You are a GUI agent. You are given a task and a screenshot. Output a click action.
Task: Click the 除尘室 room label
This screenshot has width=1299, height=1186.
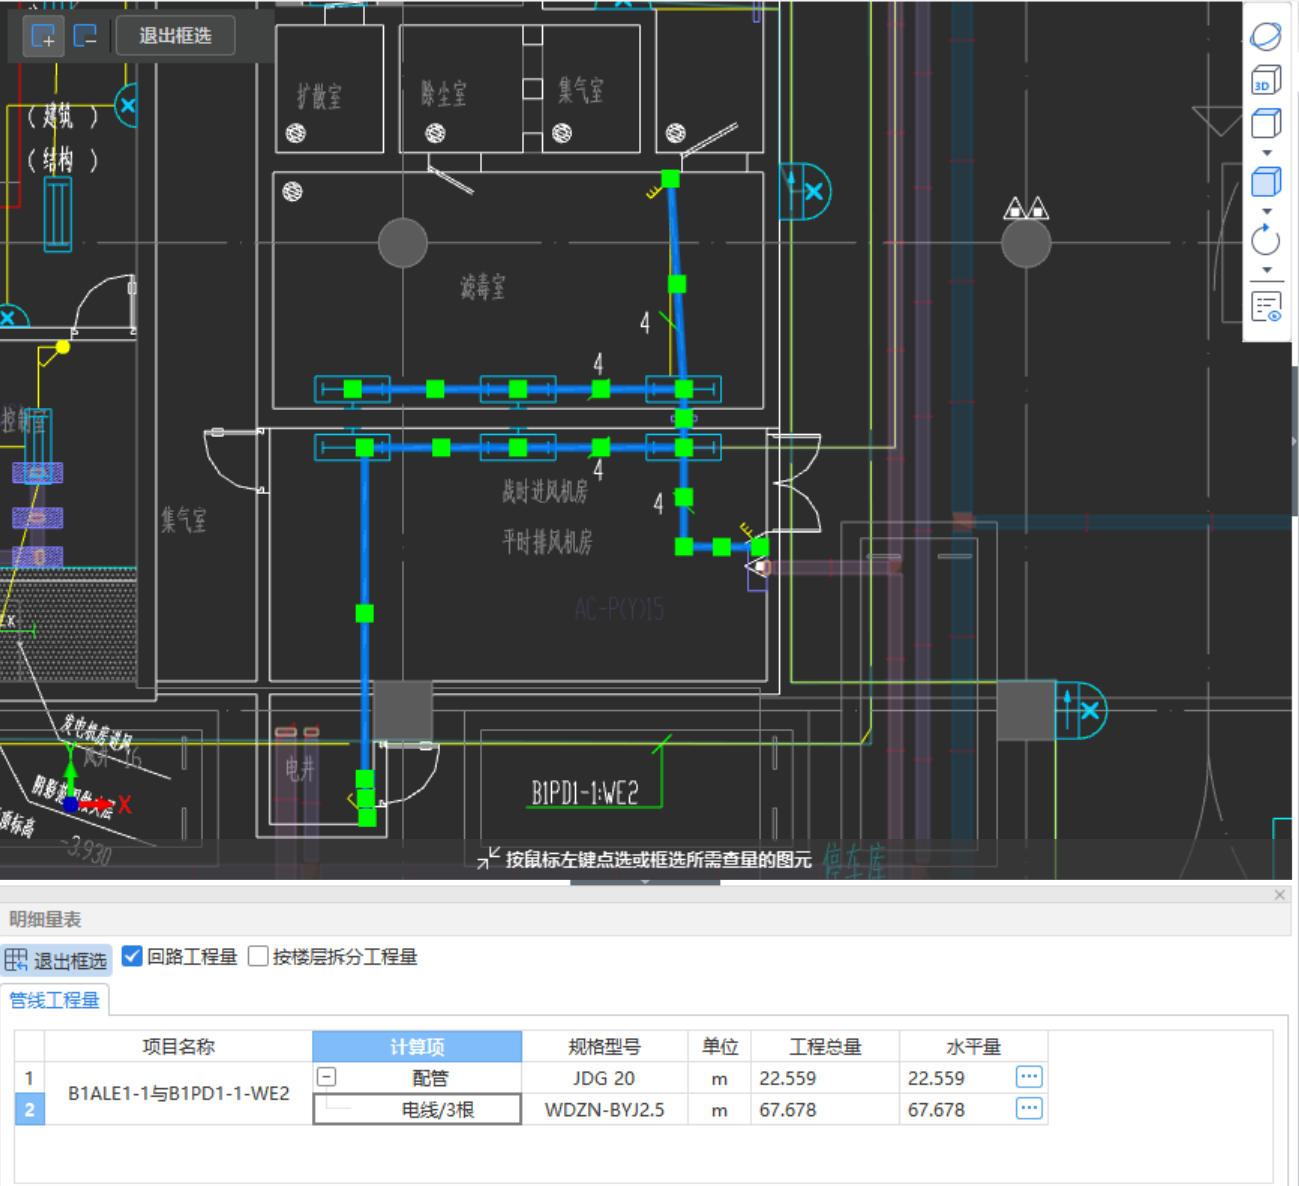(444, 94)
